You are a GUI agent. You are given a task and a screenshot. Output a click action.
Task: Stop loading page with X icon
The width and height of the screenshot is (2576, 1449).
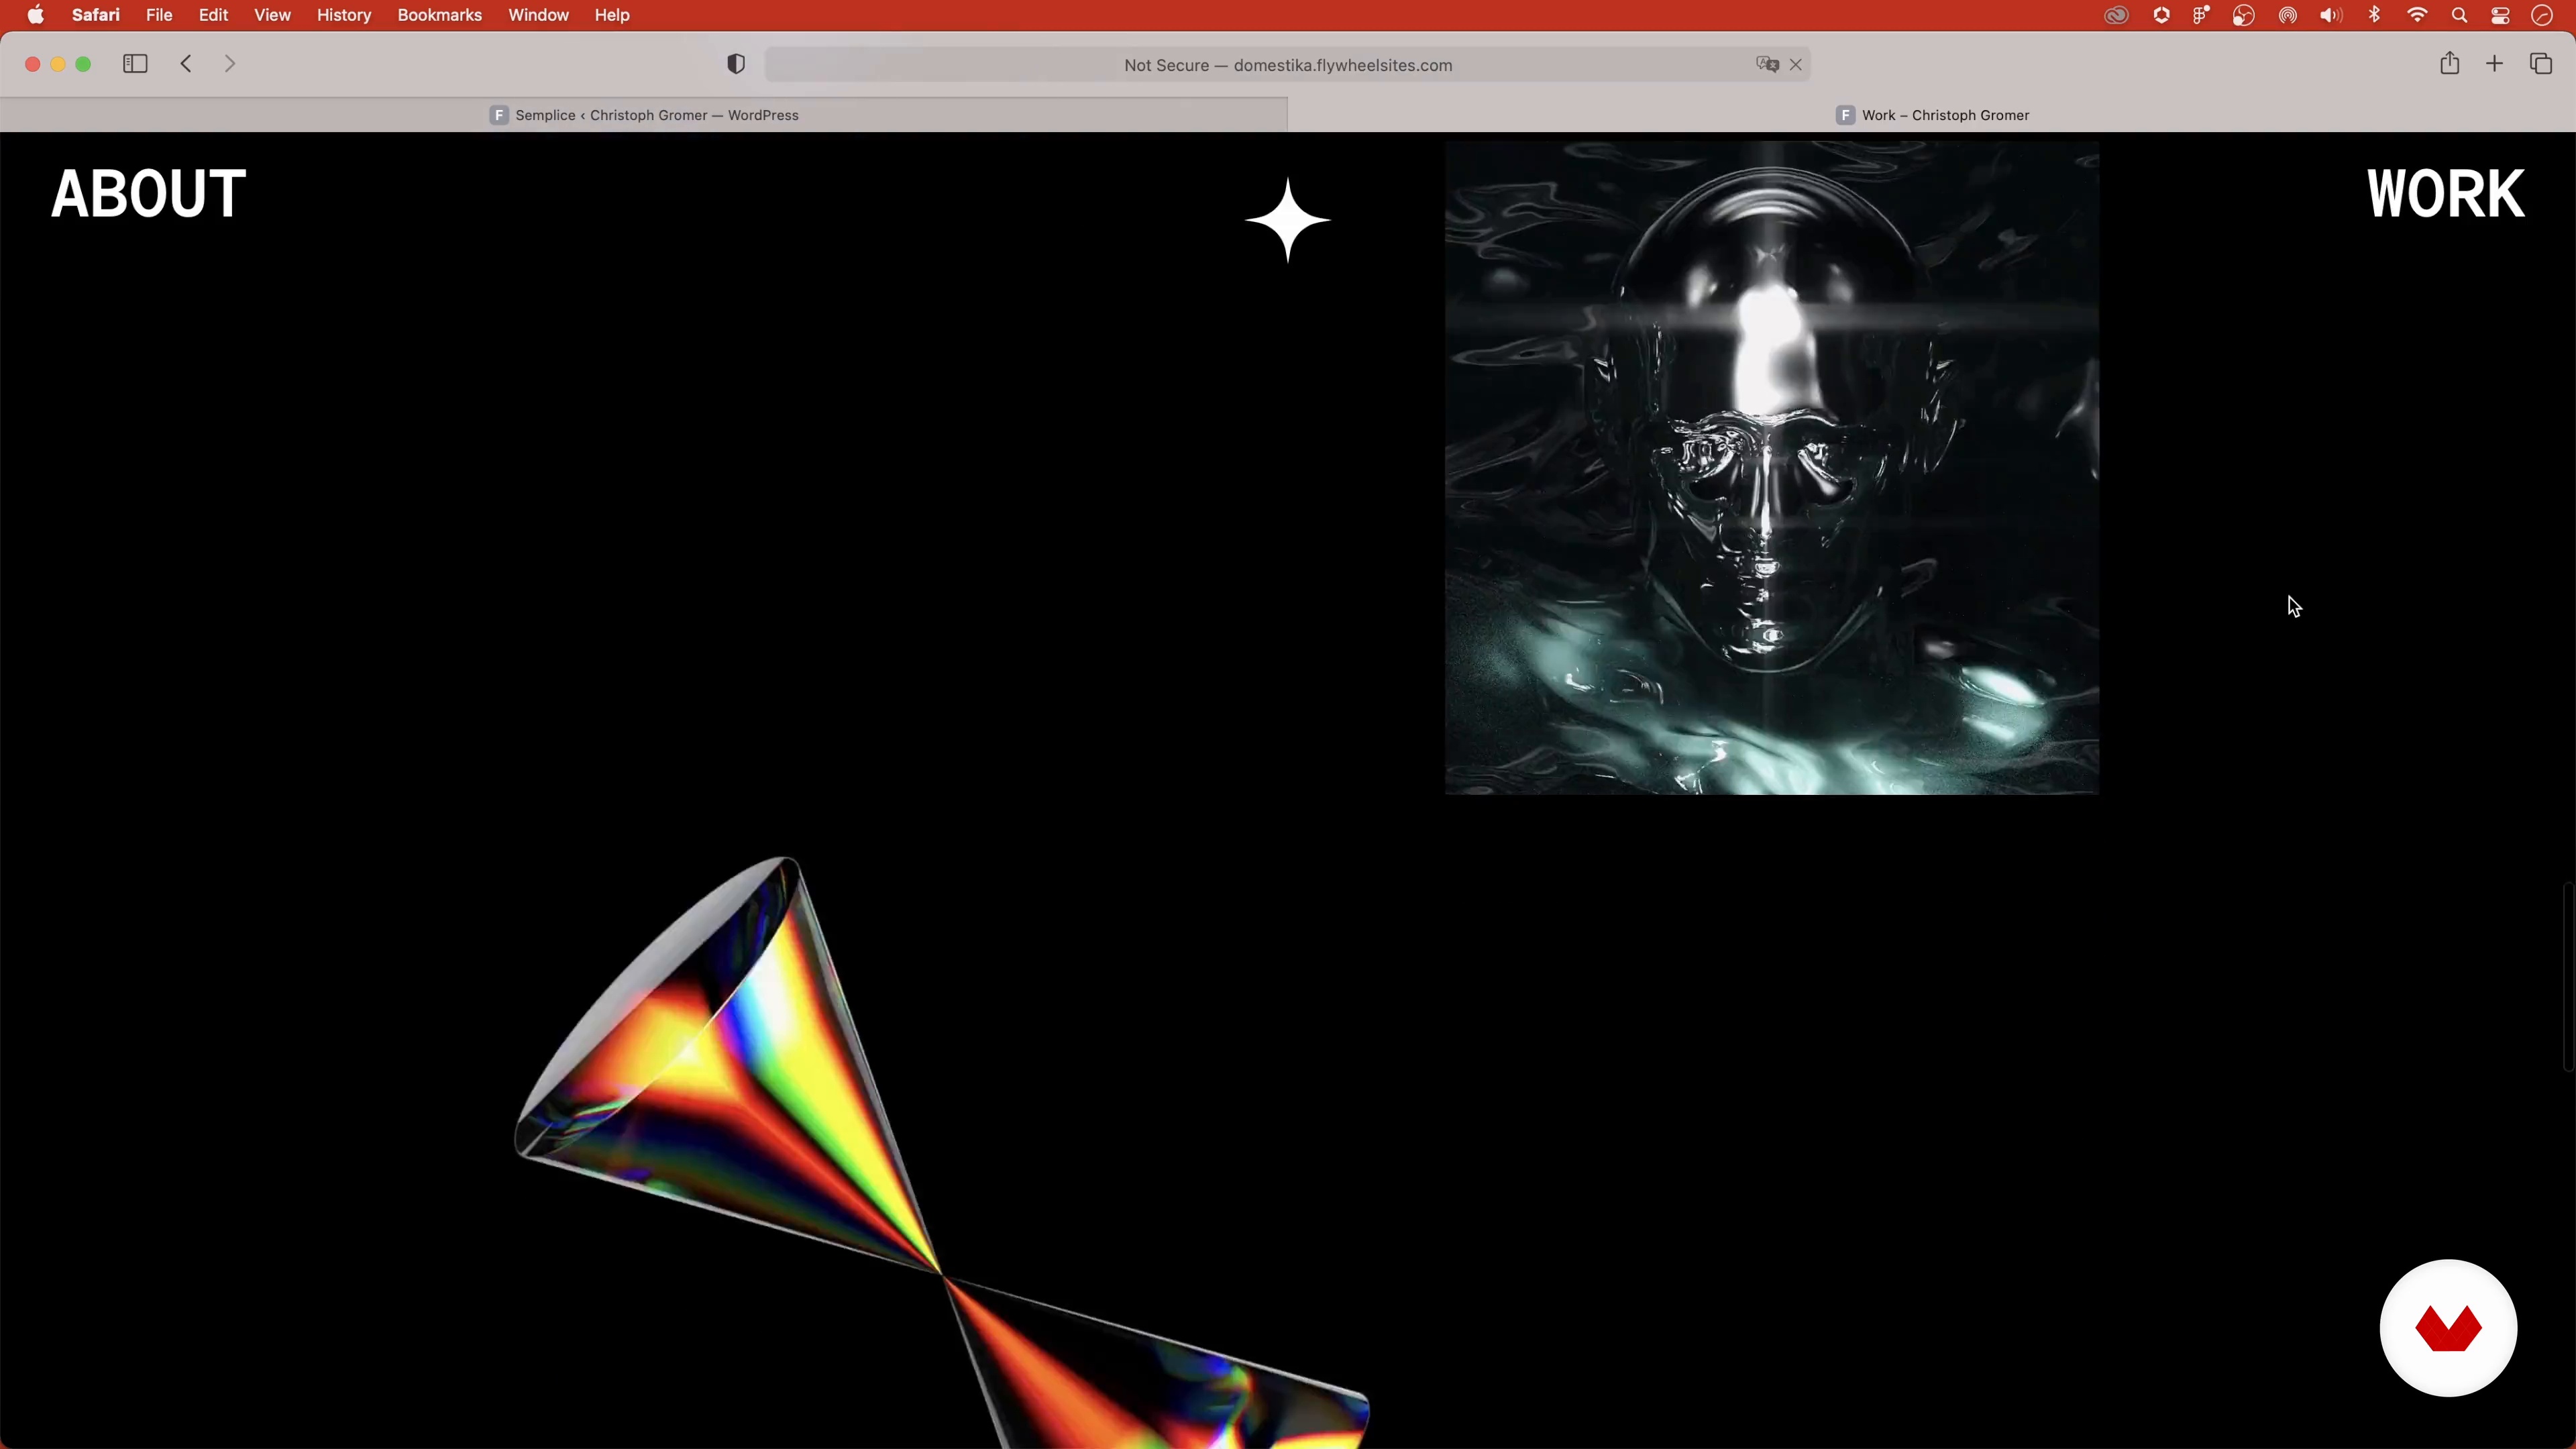[x=1796, y=65]
